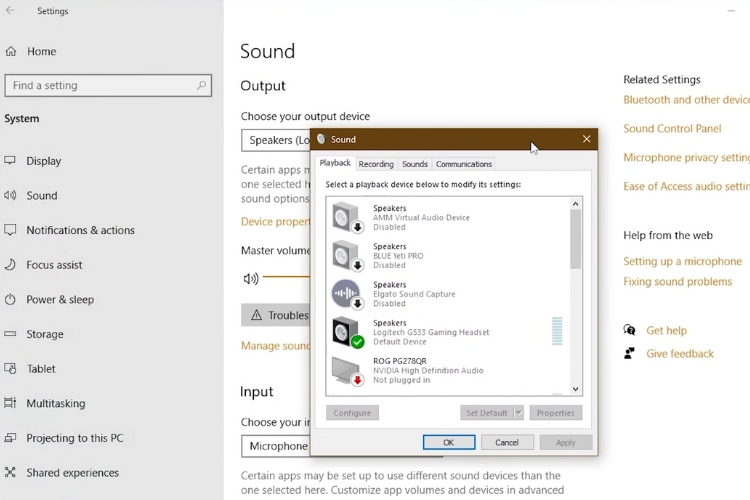Open the output device Speakers dropdown

pyautogui.click(x=276, y=140)
